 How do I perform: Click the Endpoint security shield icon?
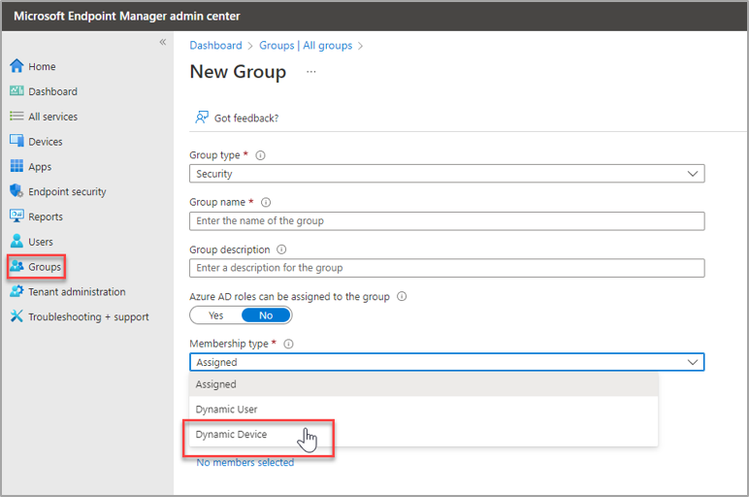click(16, 192)
